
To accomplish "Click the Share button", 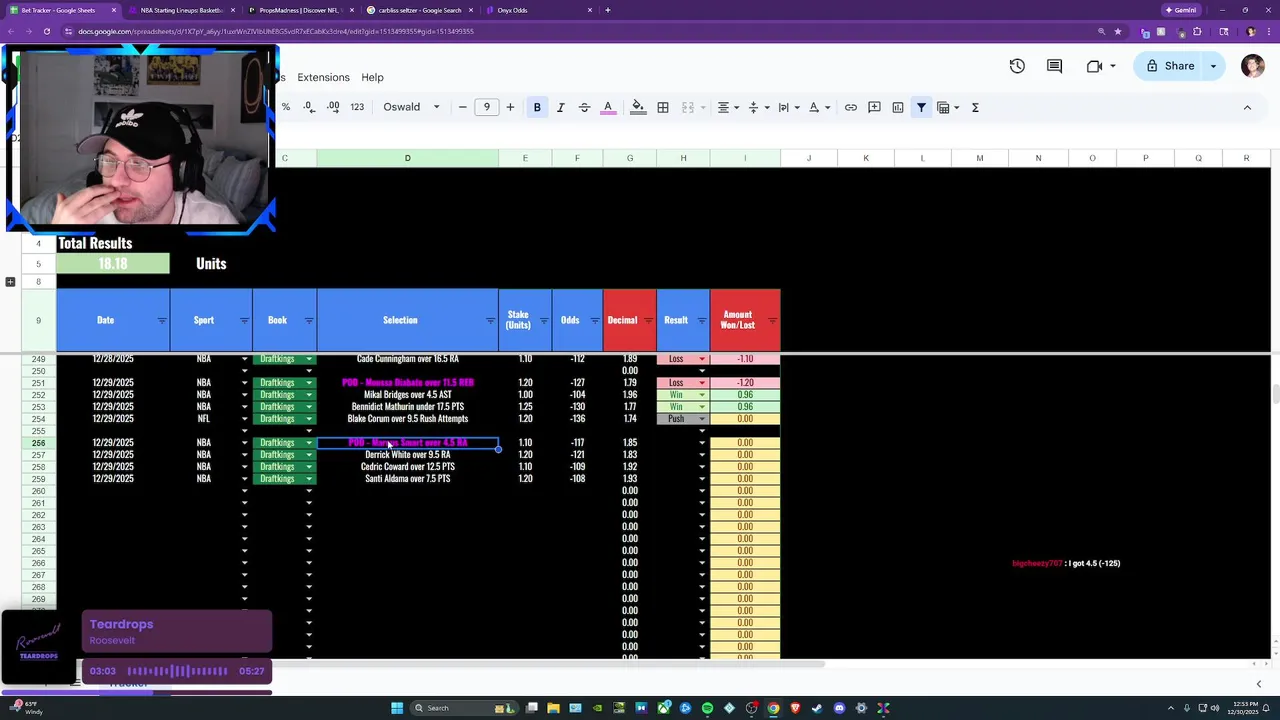I will (1170, 66).
